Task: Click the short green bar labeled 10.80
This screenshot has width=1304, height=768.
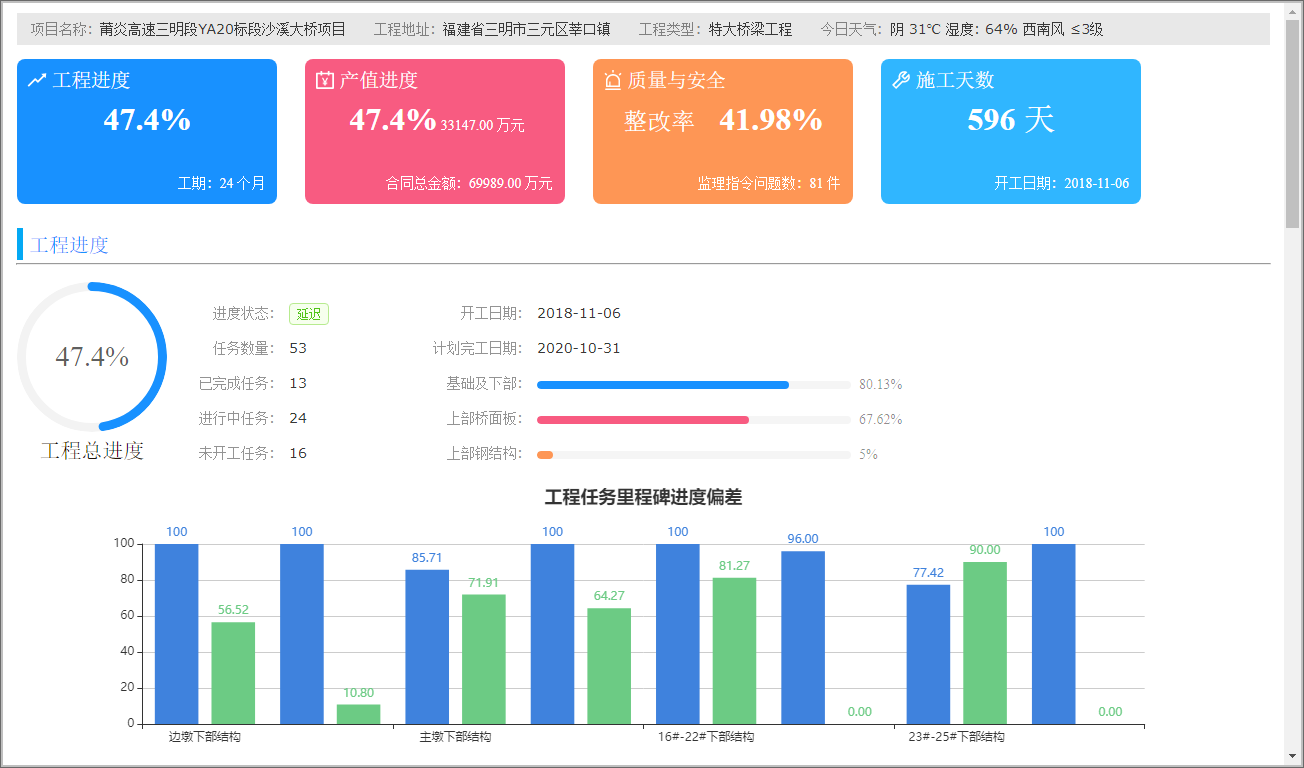Action: coord(358,714)
